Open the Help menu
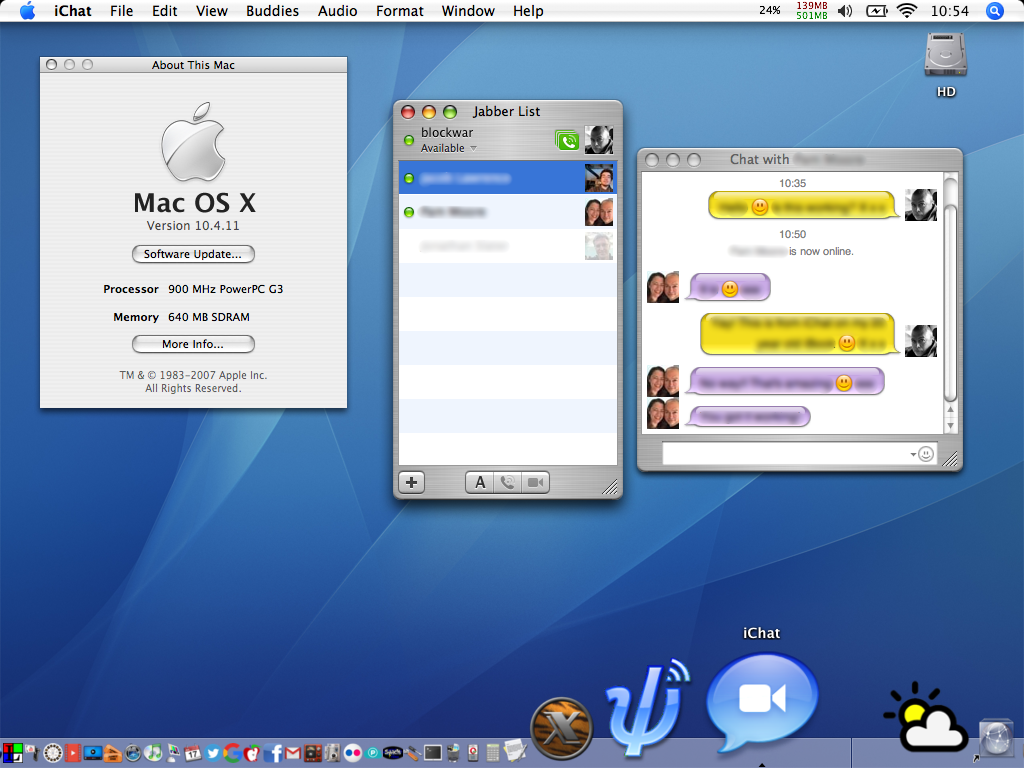This screenshot has height=768, width=1024. (528, 11)
